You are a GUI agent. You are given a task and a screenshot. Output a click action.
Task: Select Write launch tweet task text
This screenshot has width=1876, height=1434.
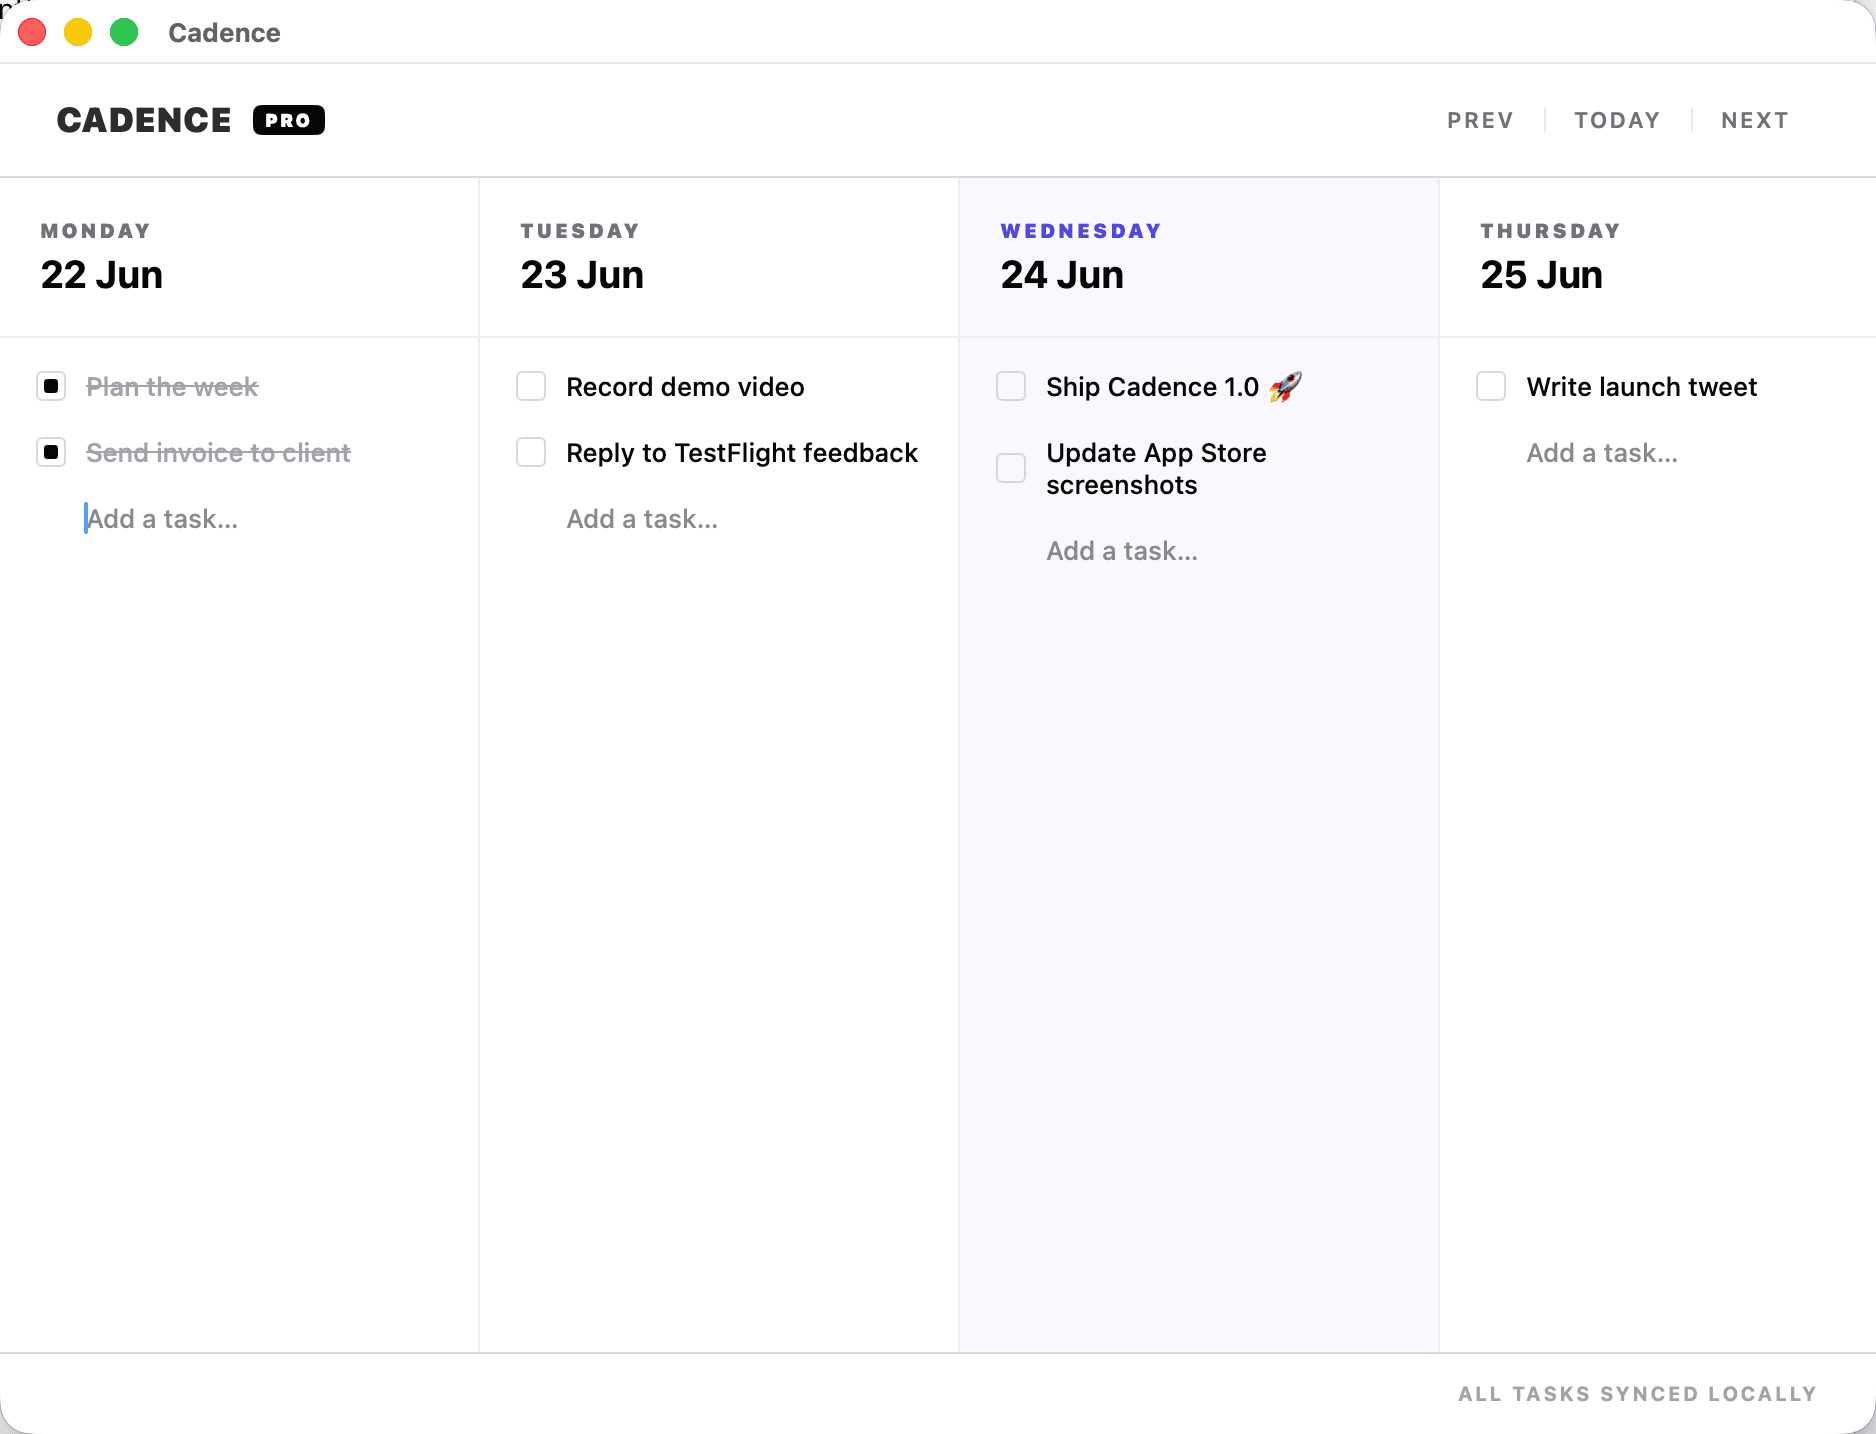tap(1641, 387)
